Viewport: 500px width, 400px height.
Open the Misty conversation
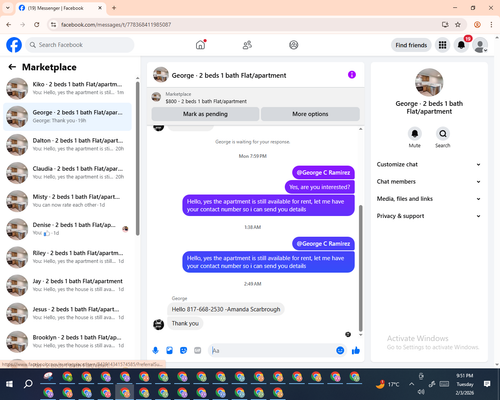(68, 201)
